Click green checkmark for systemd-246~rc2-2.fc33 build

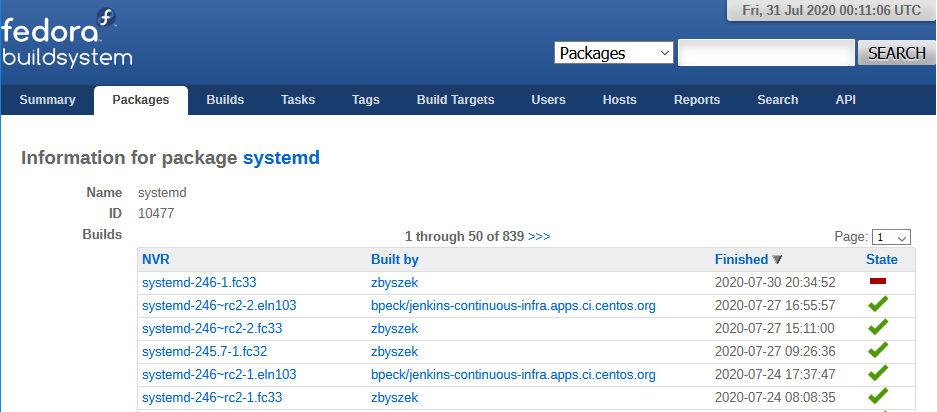pos(878,328)
